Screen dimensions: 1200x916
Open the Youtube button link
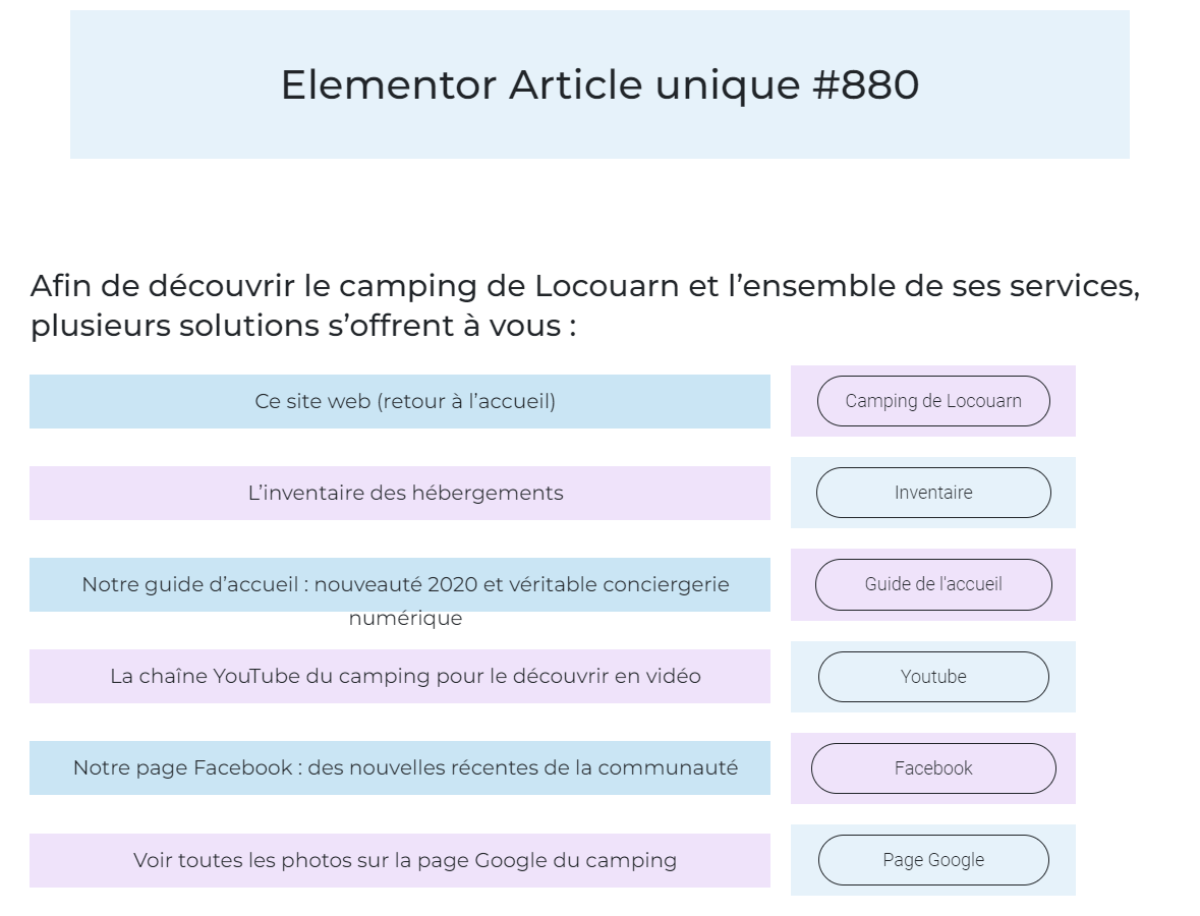tap(933, 677)
